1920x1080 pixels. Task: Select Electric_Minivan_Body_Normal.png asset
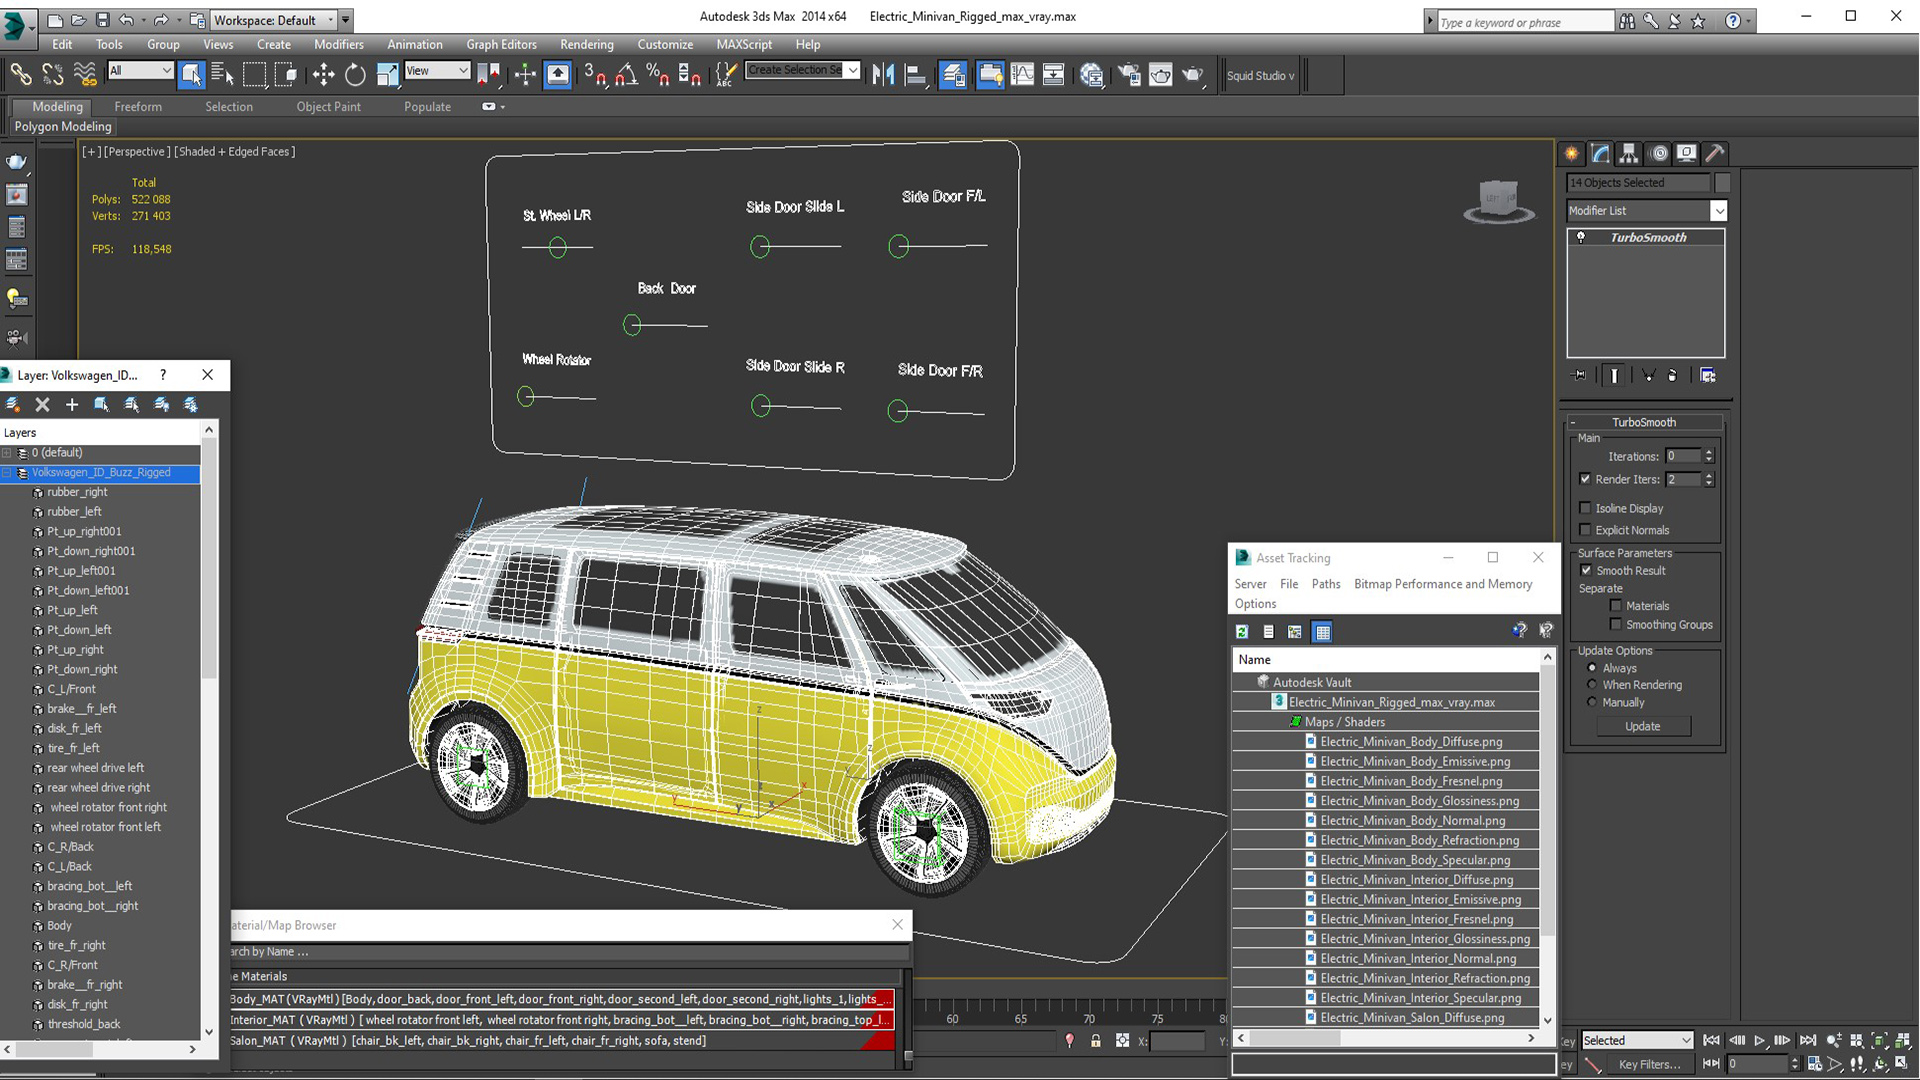click(1412, 821)
